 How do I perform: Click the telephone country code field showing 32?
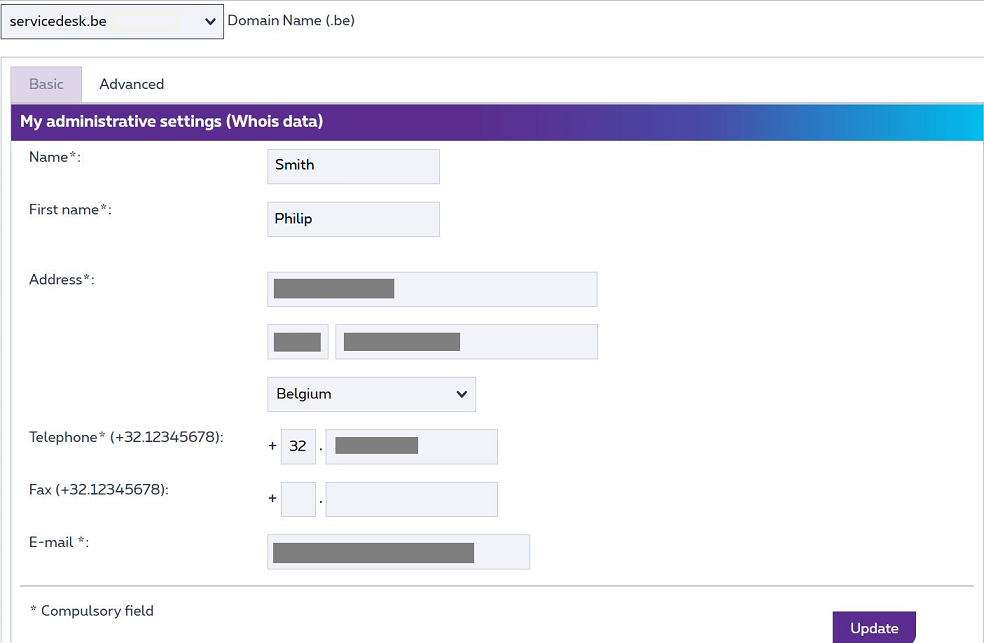point(298,446)
